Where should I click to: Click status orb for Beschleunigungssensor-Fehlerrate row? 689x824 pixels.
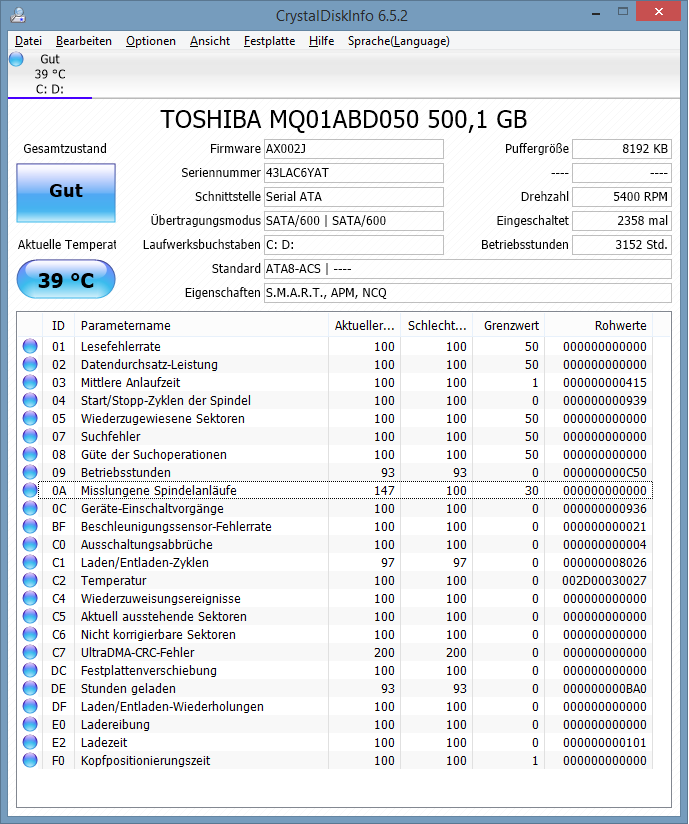pyautogui.click(x=30, y=526)
